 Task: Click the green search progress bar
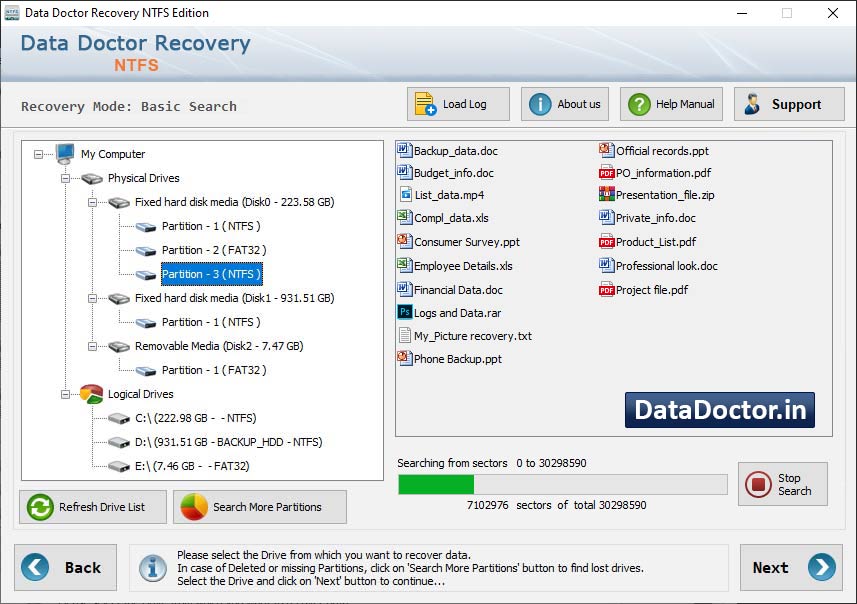coord(437,484)
